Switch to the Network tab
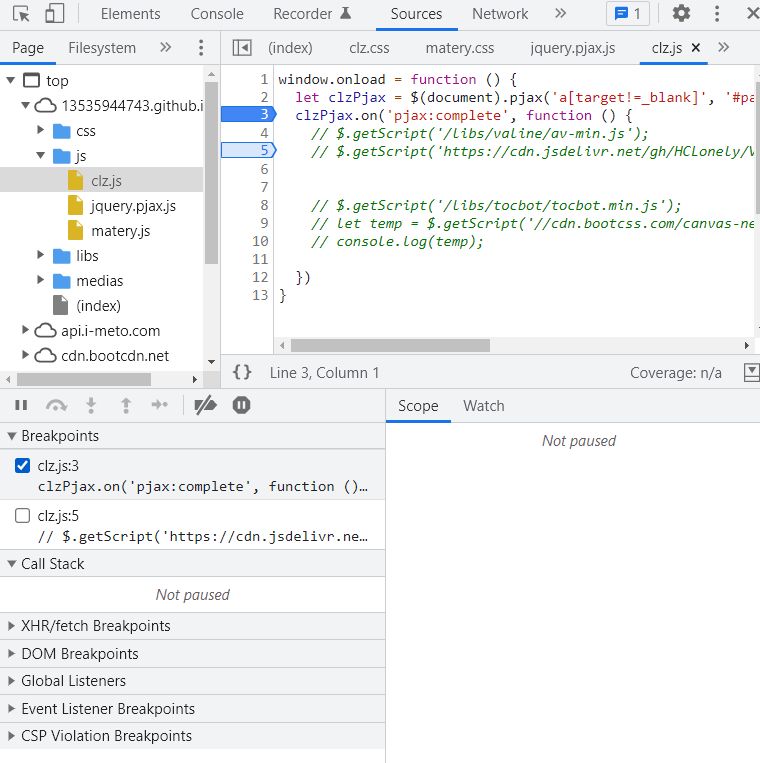Image resolution: width=760 pixels, height=763 pixels. (500, 14)
